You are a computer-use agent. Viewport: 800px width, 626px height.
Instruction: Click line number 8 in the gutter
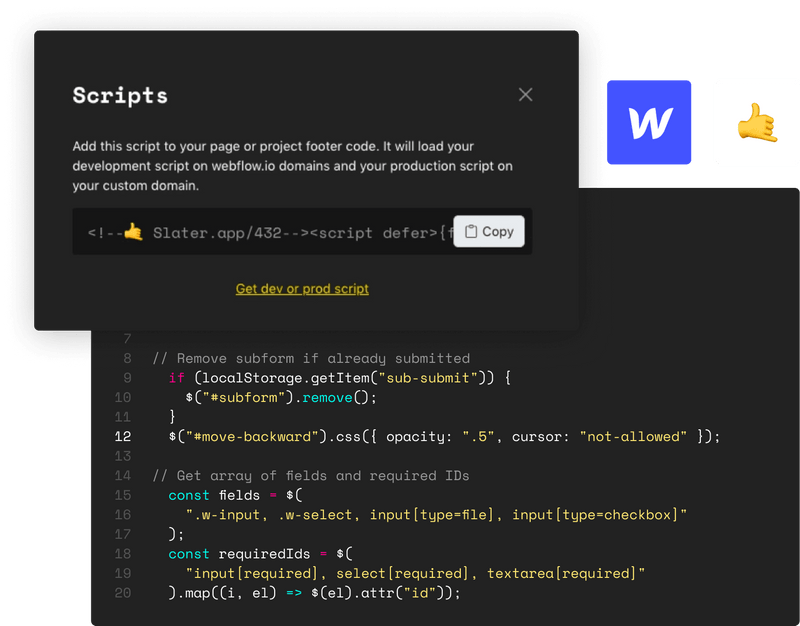coord(127,358)
